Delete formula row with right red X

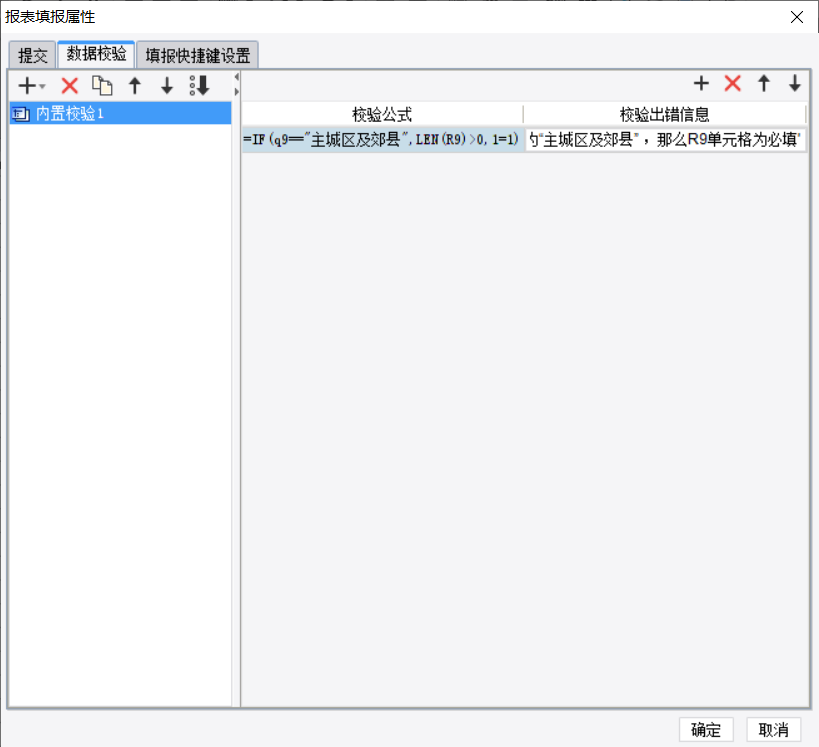(732, 83)
